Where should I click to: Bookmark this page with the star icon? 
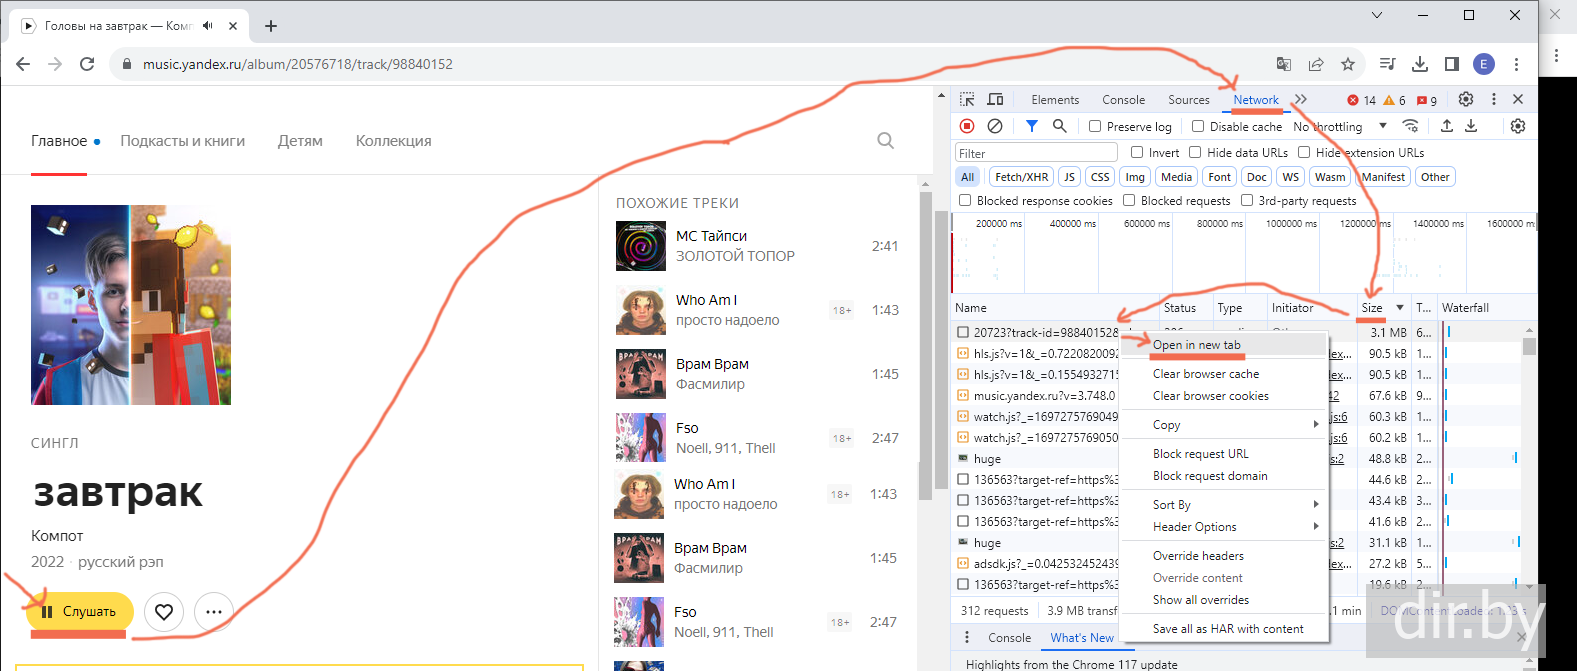(1348, 64)
